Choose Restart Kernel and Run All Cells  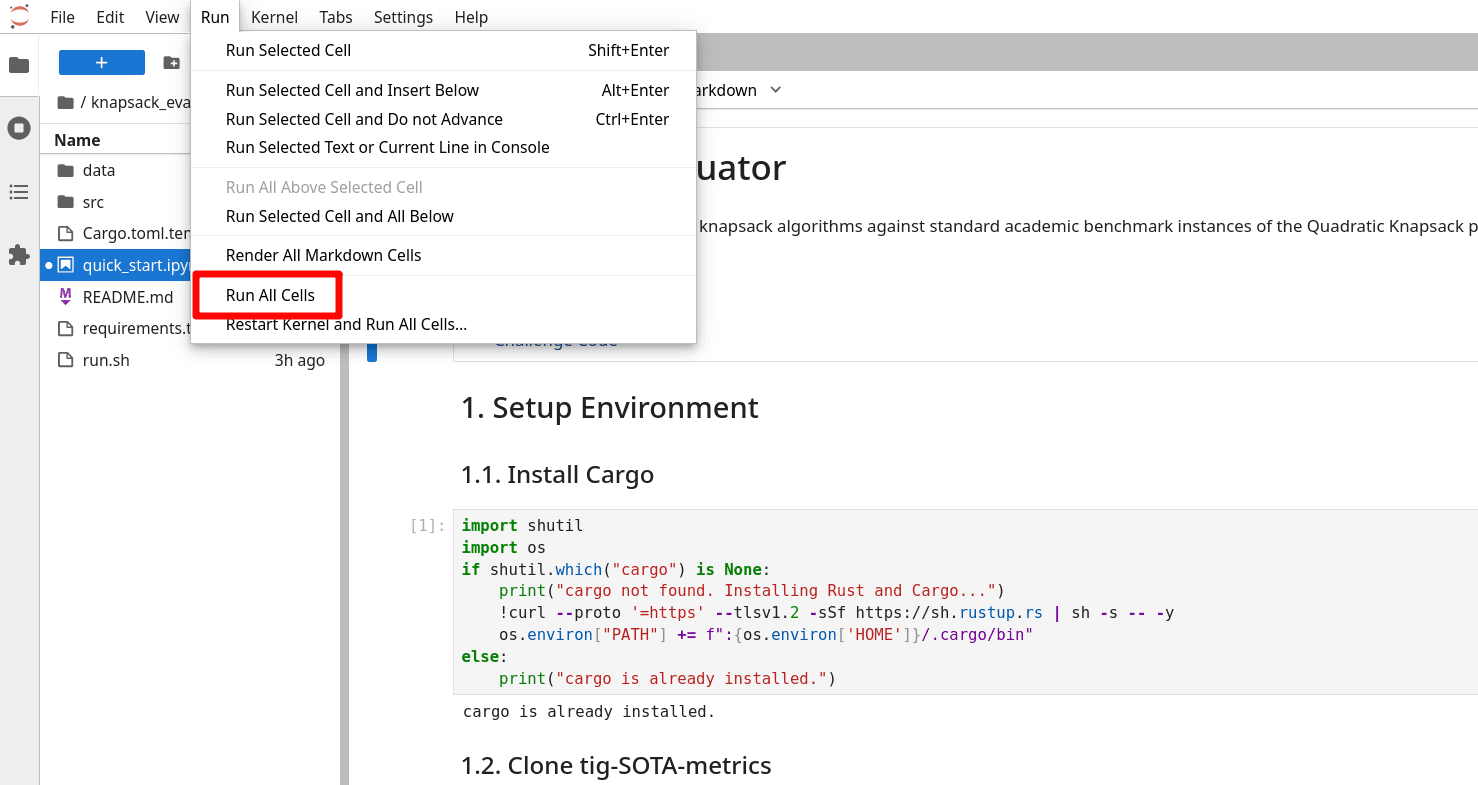[346, 324]
